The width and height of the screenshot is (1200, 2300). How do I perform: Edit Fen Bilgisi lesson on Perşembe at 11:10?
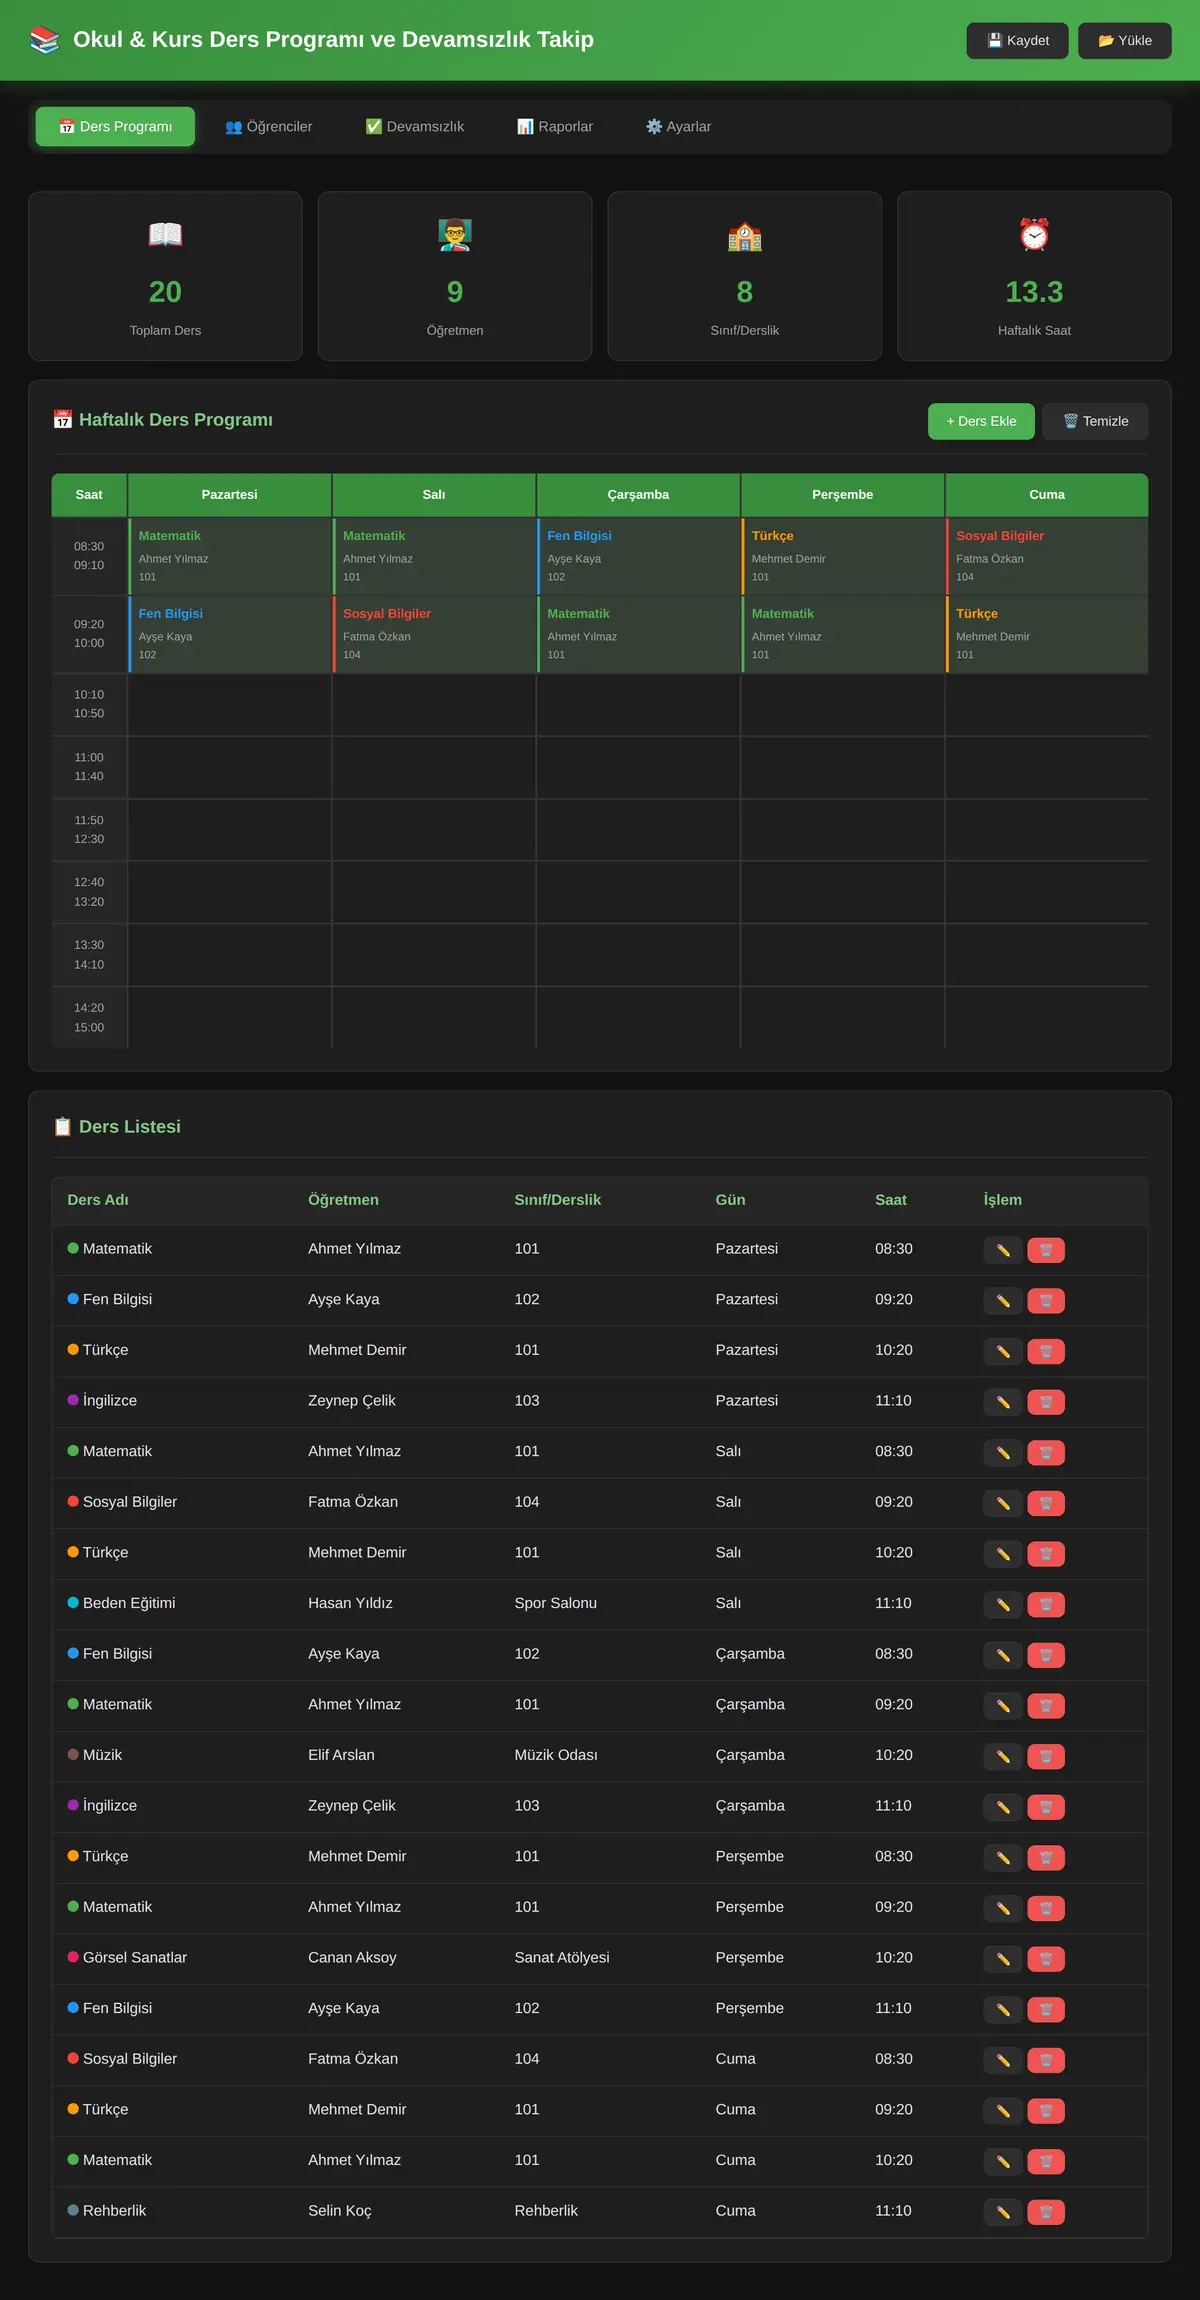pyautogui.click(x=1003, y=2010)
